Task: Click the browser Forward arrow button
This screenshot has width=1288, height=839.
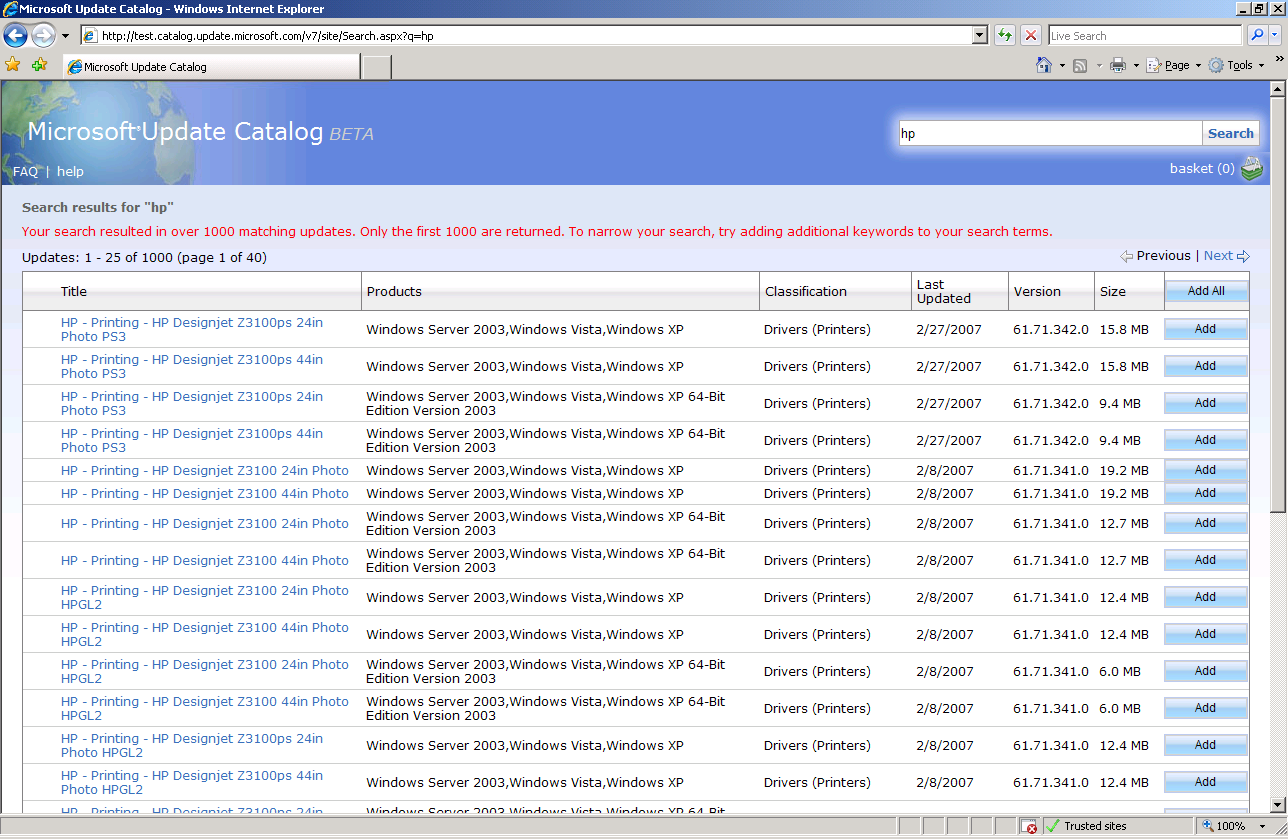Action: pos(43,36)
